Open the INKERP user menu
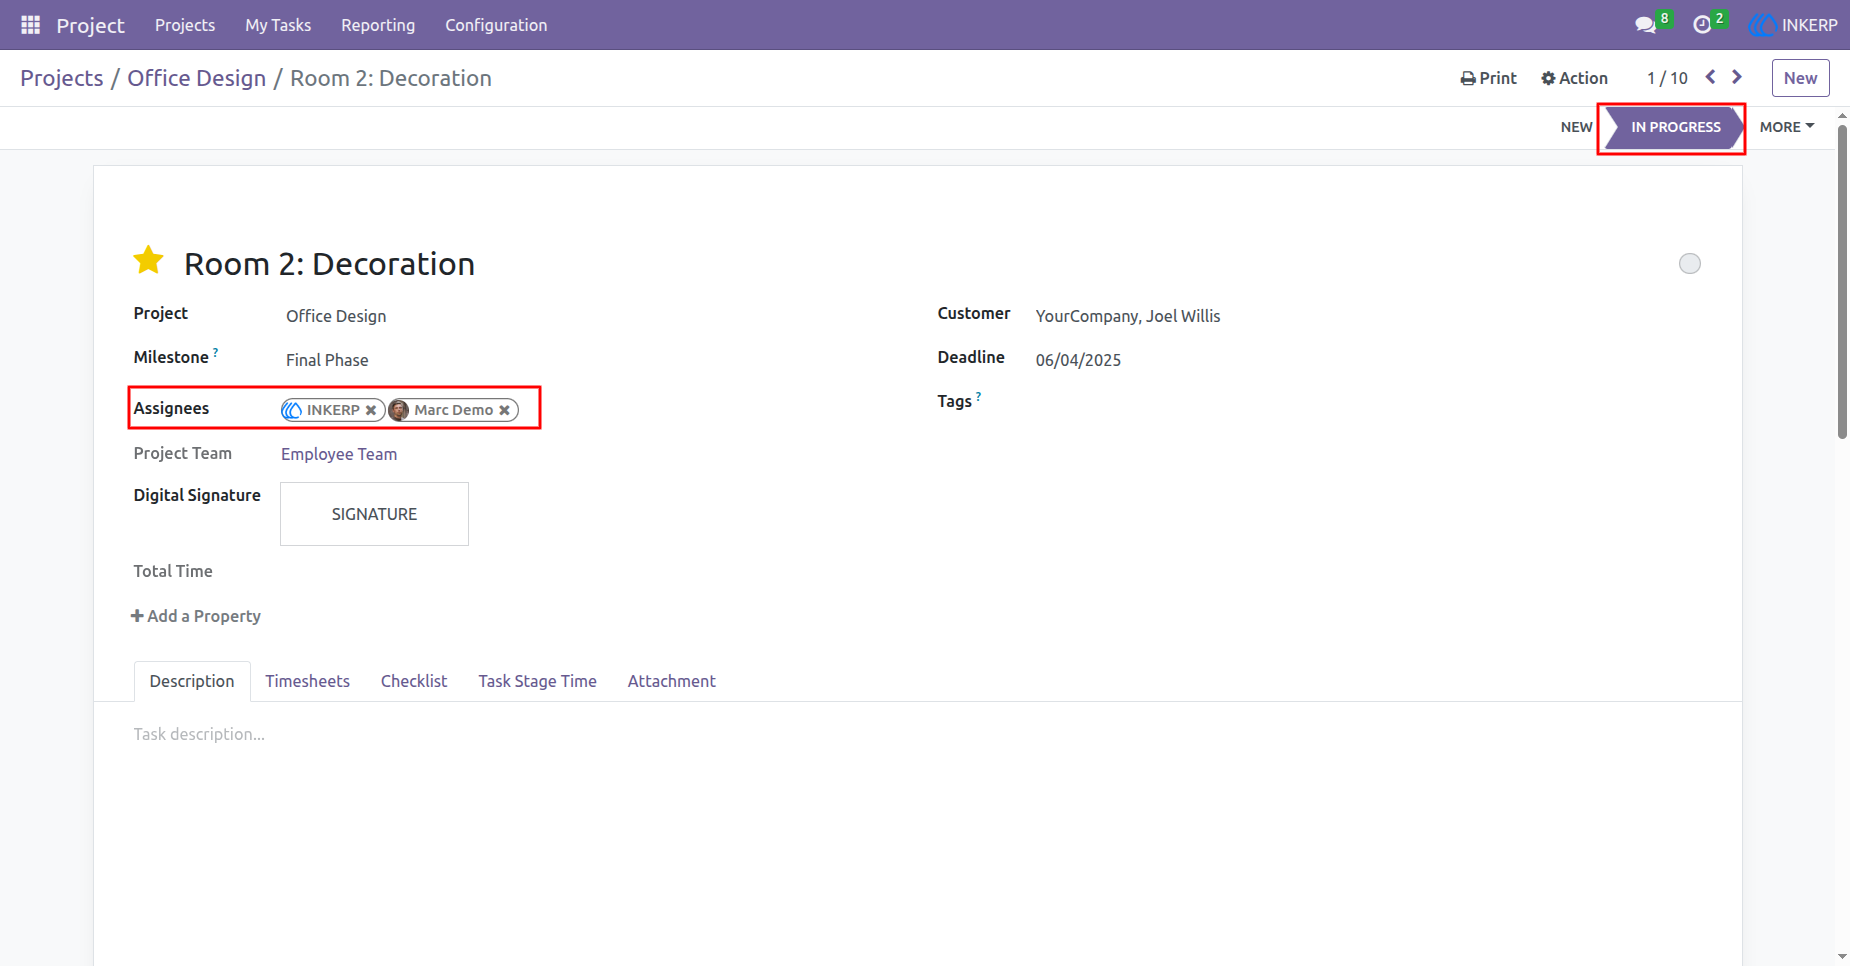 1793,25
